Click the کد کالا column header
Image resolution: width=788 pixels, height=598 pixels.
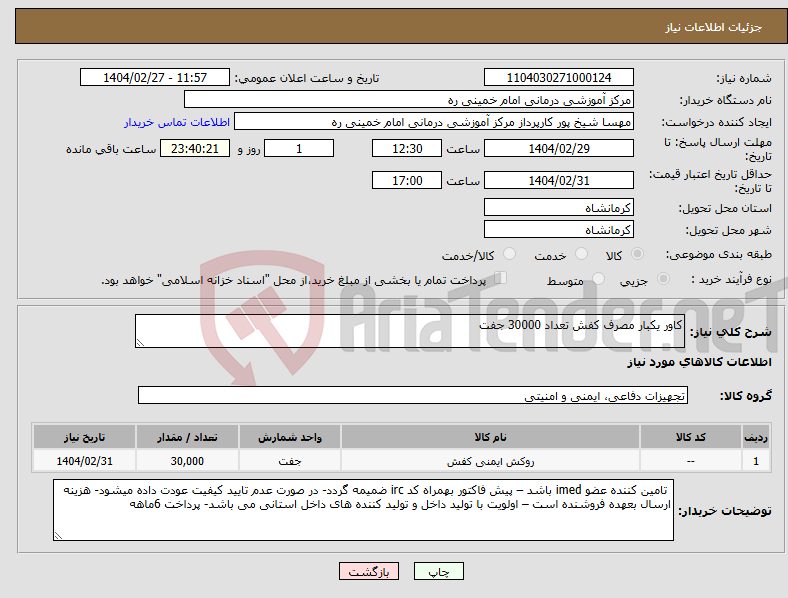691,437
